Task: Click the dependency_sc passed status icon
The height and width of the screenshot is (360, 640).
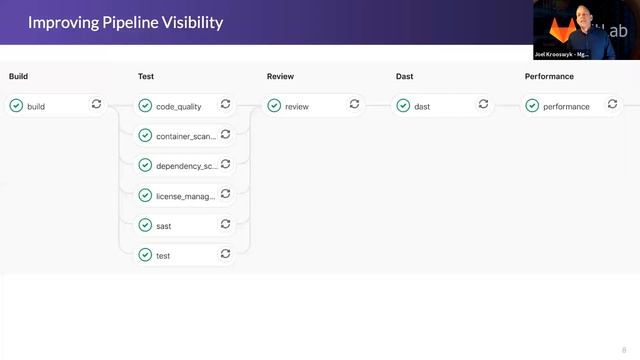Action: (x=145, y=165)
